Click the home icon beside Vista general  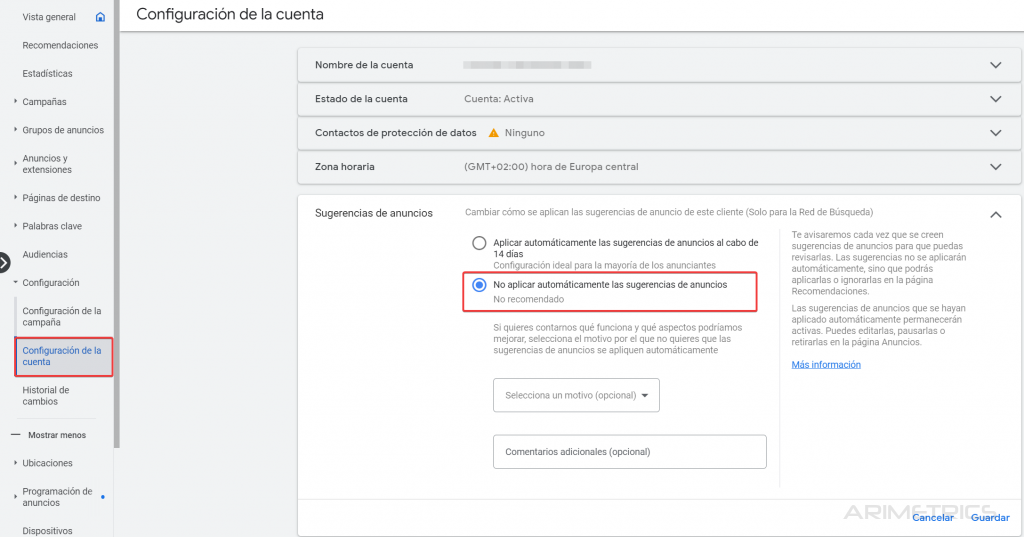tap(100, 17)
